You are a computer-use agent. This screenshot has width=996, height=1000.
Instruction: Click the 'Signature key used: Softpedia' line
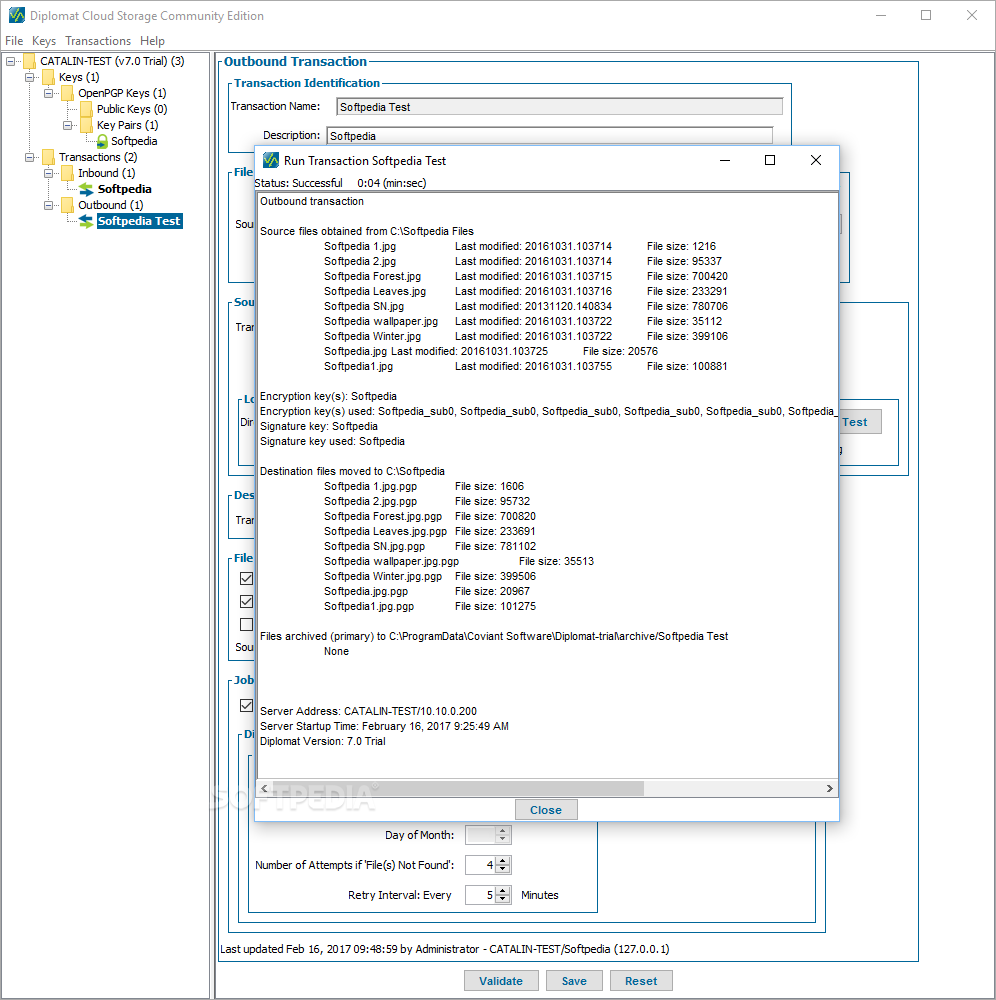[x=332, y=441]
